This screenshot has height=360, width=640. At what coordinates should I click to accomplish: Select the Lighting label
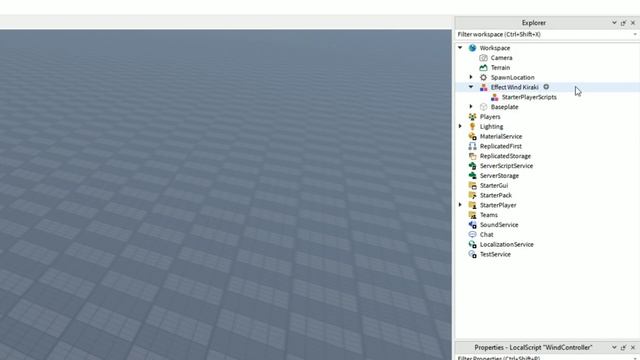491,127
